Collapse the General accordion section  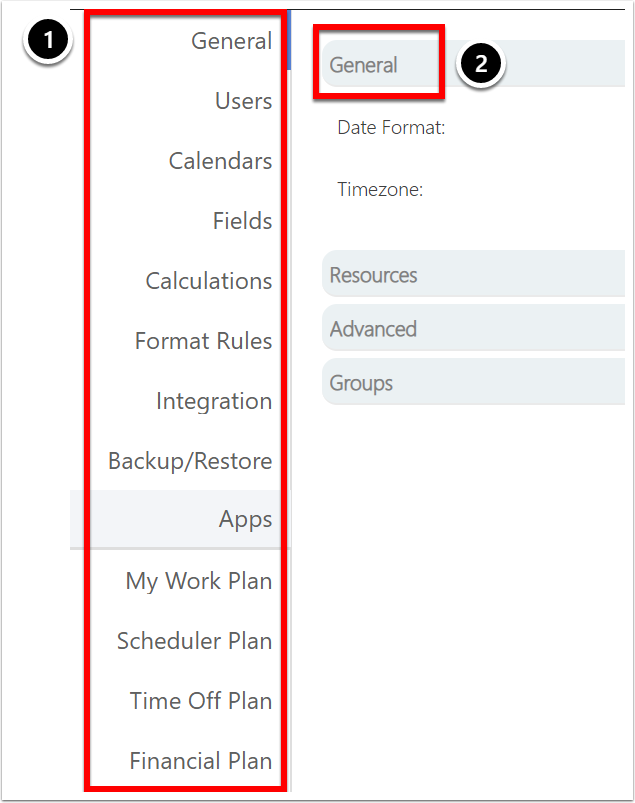473,64
